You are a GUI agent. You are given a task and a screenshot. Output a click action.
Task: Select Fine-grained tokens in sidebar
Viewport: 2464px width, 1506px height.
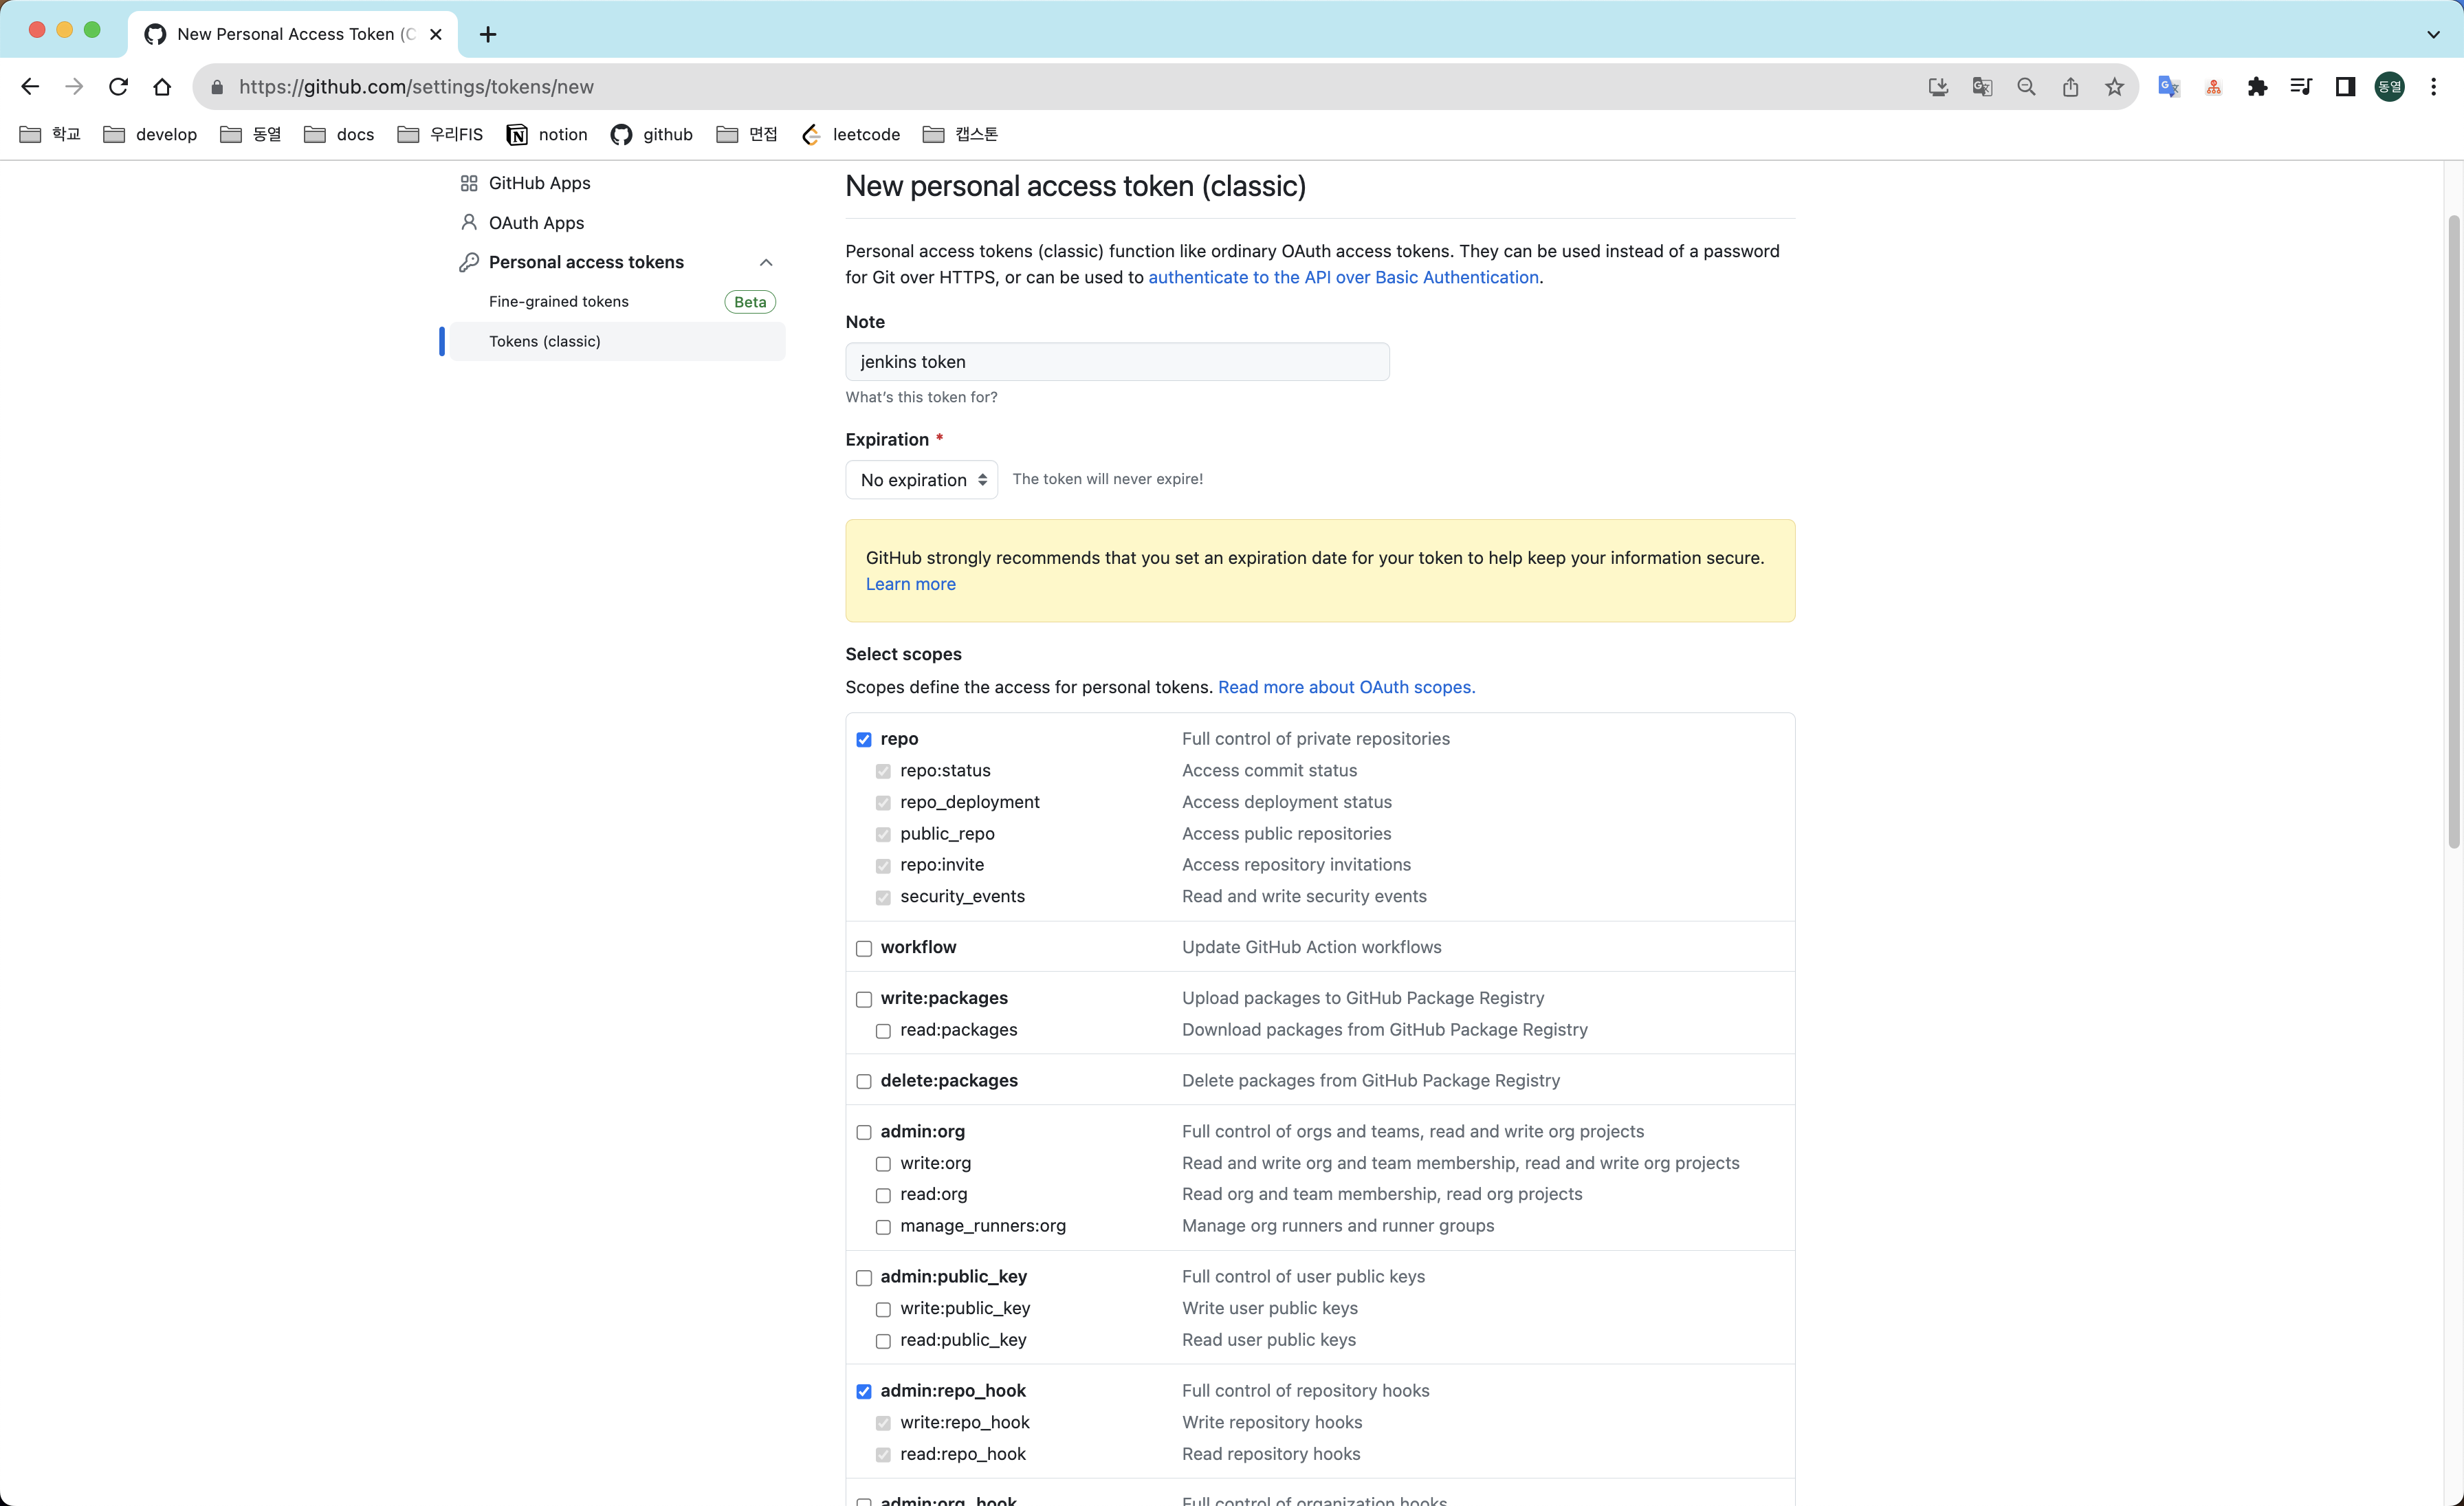point(558,301)
